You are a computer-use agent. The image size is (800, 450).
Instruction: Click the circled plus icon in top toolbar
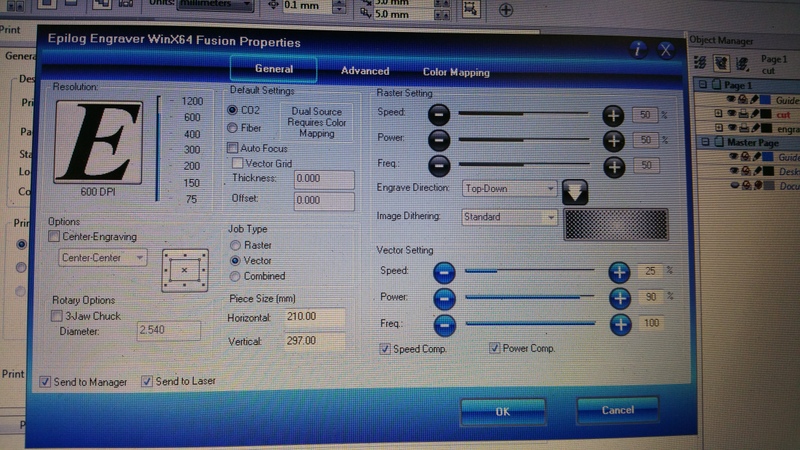tap(506, 10)
